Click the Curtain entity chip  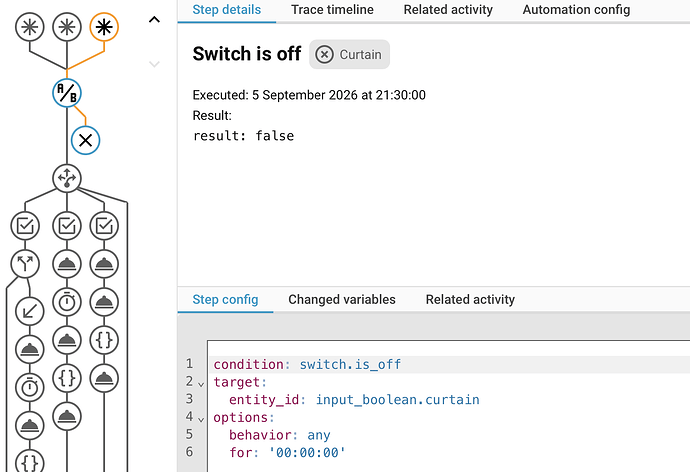pyautogui.click(x=349, y=55)
